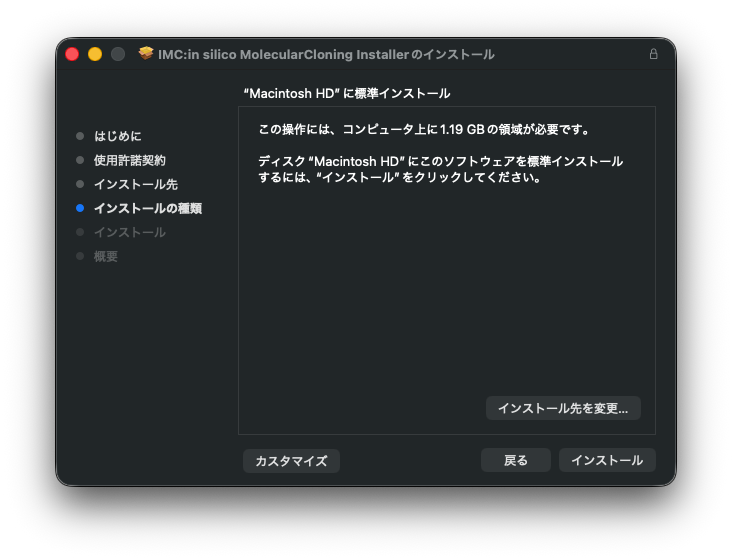
Task: Go back with the 戻る button
Action: point(516,460)
